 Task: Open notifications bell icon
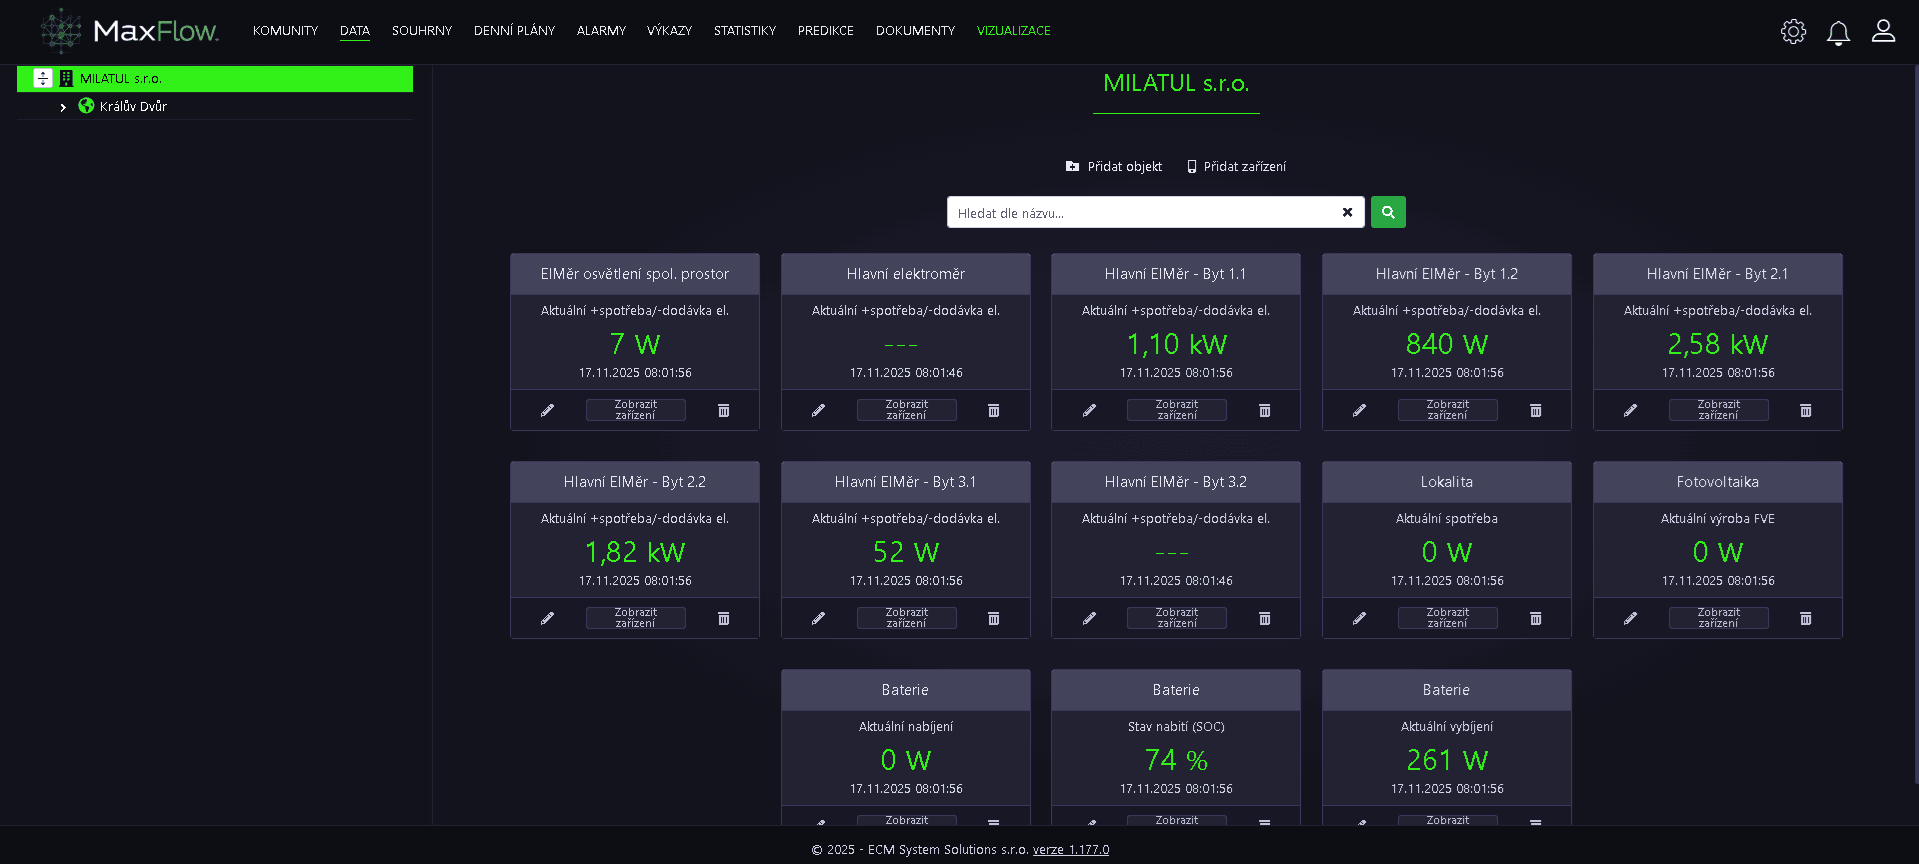[x=1838, y=33]
